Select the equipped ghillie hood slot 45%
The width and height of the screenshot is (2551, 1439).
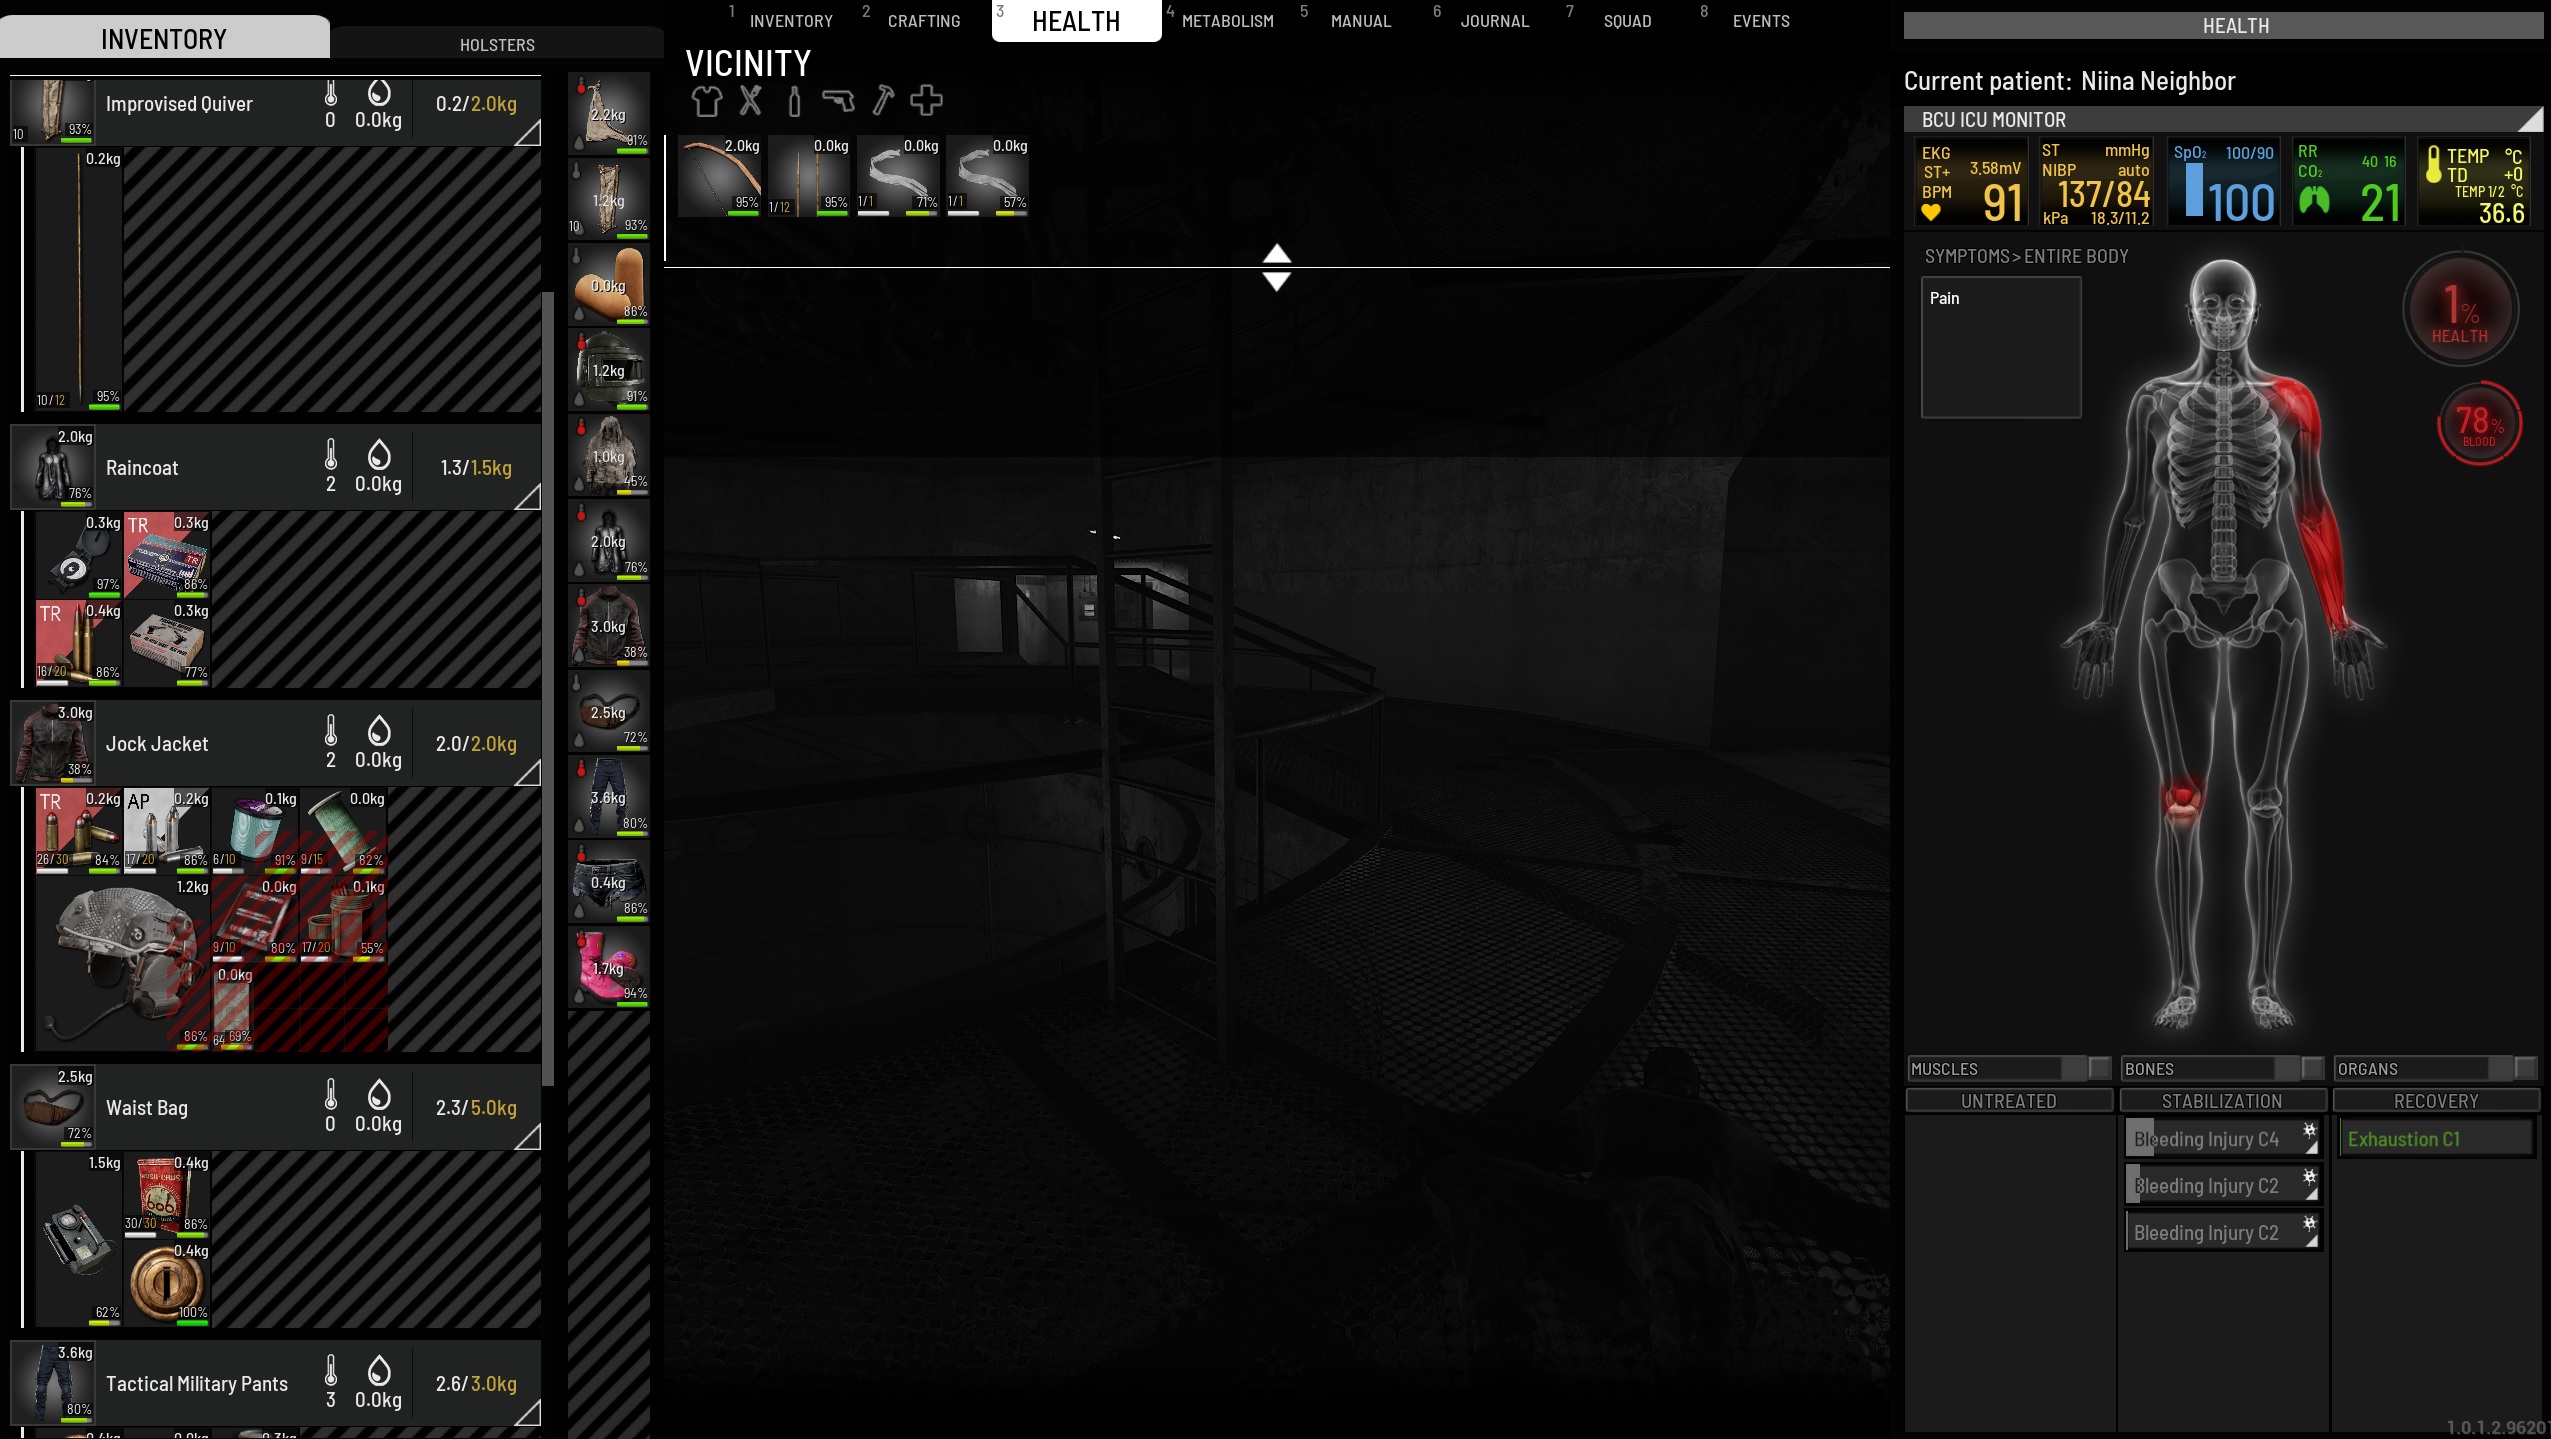point(609,455)
